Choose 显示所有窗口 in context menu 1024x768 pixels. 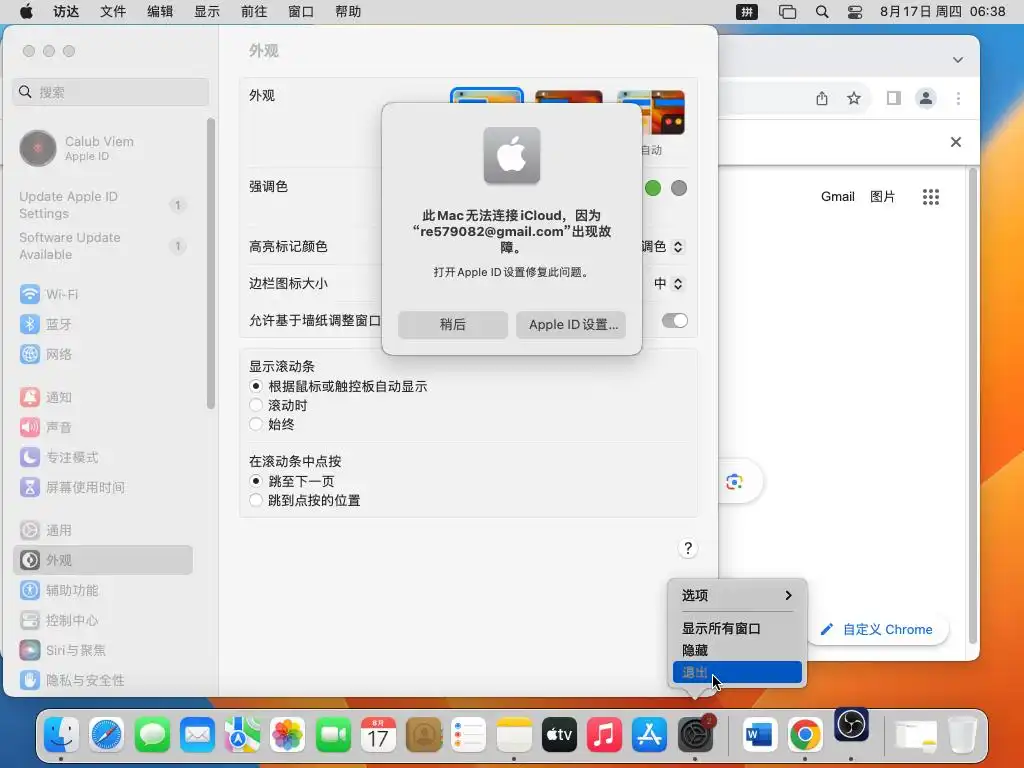point(737,628)
